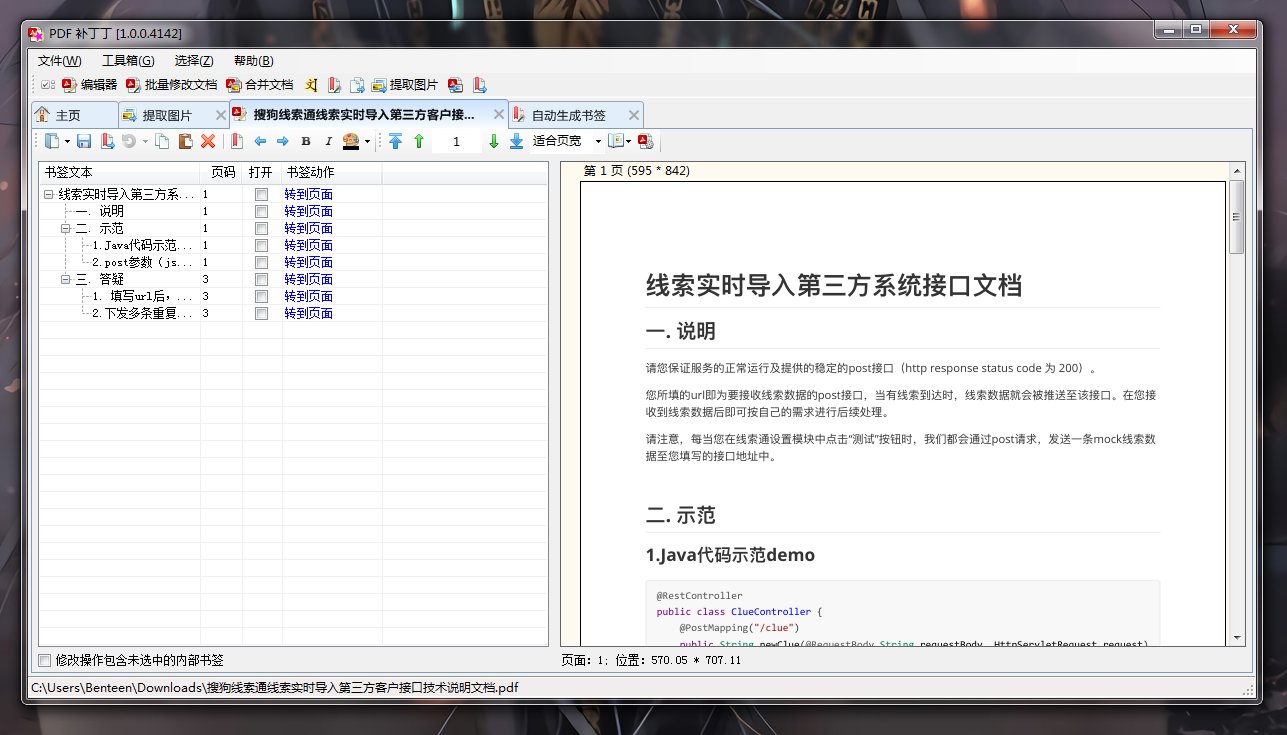Collapse the 二. 示范 bookmark node
The image size is (1287, 735).
point(66,228)
